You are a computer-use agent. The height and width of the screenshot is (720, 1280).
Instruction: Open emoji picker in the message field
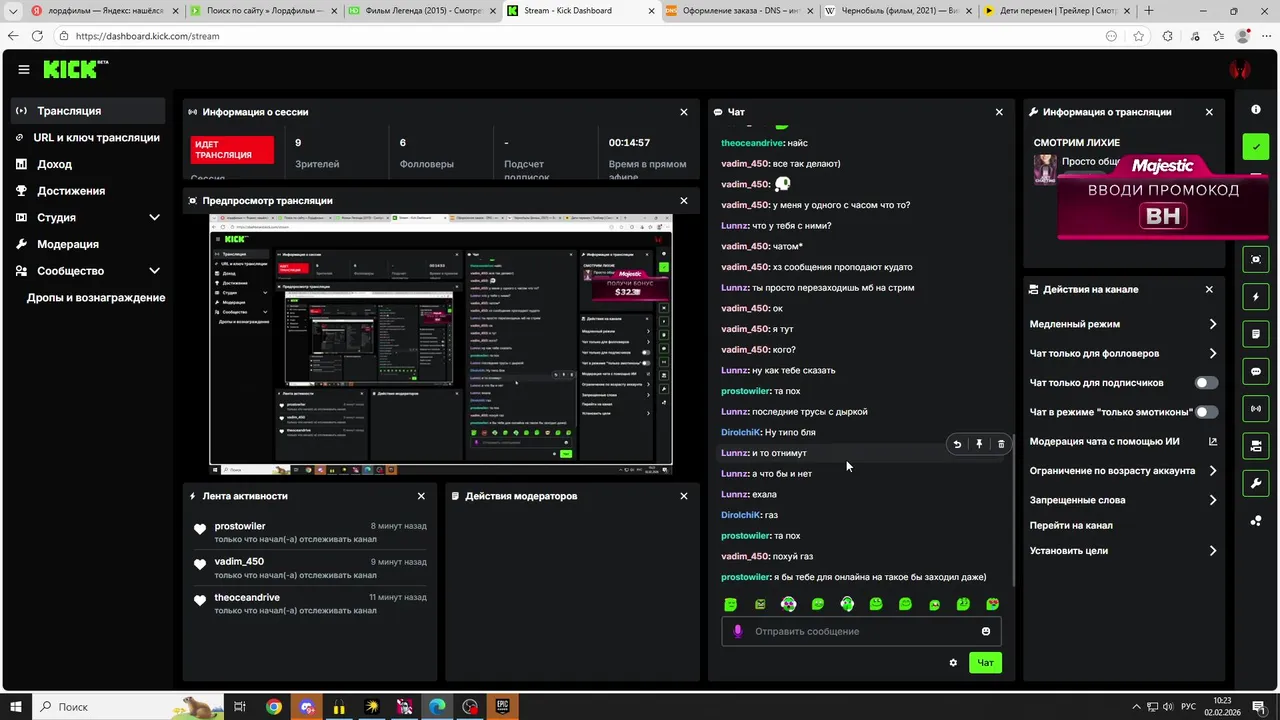click(x=986, y=631)
